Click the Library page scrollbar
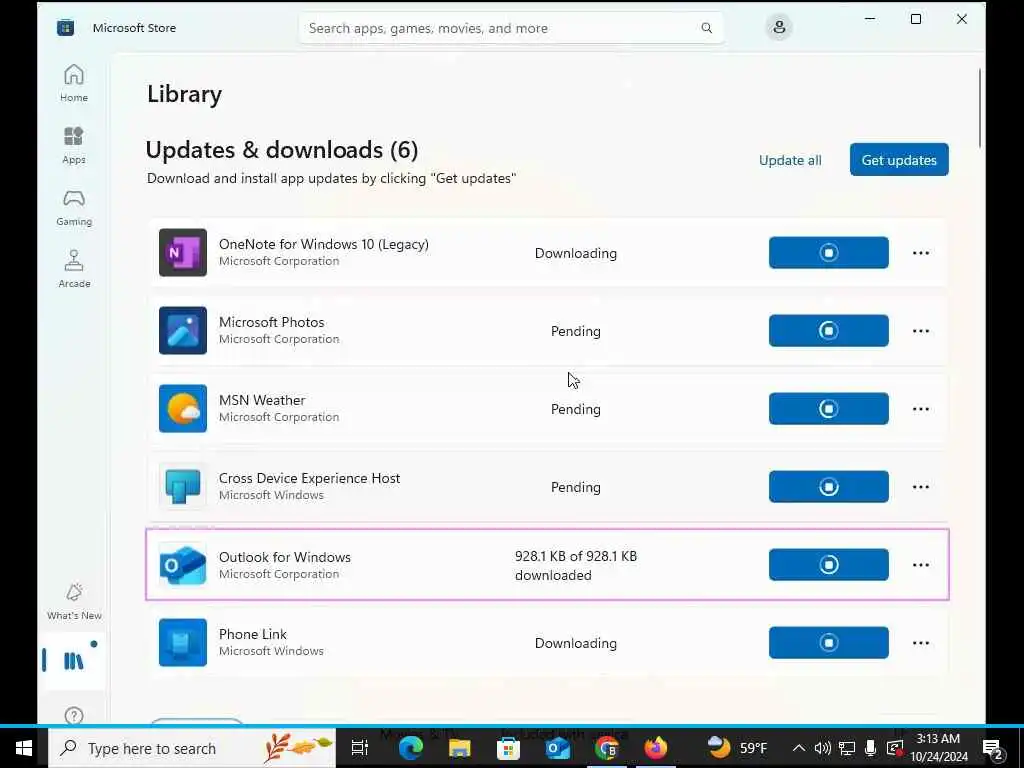Image resolution: width=1024 pixels, height=768 pixels. pos(980,108)
